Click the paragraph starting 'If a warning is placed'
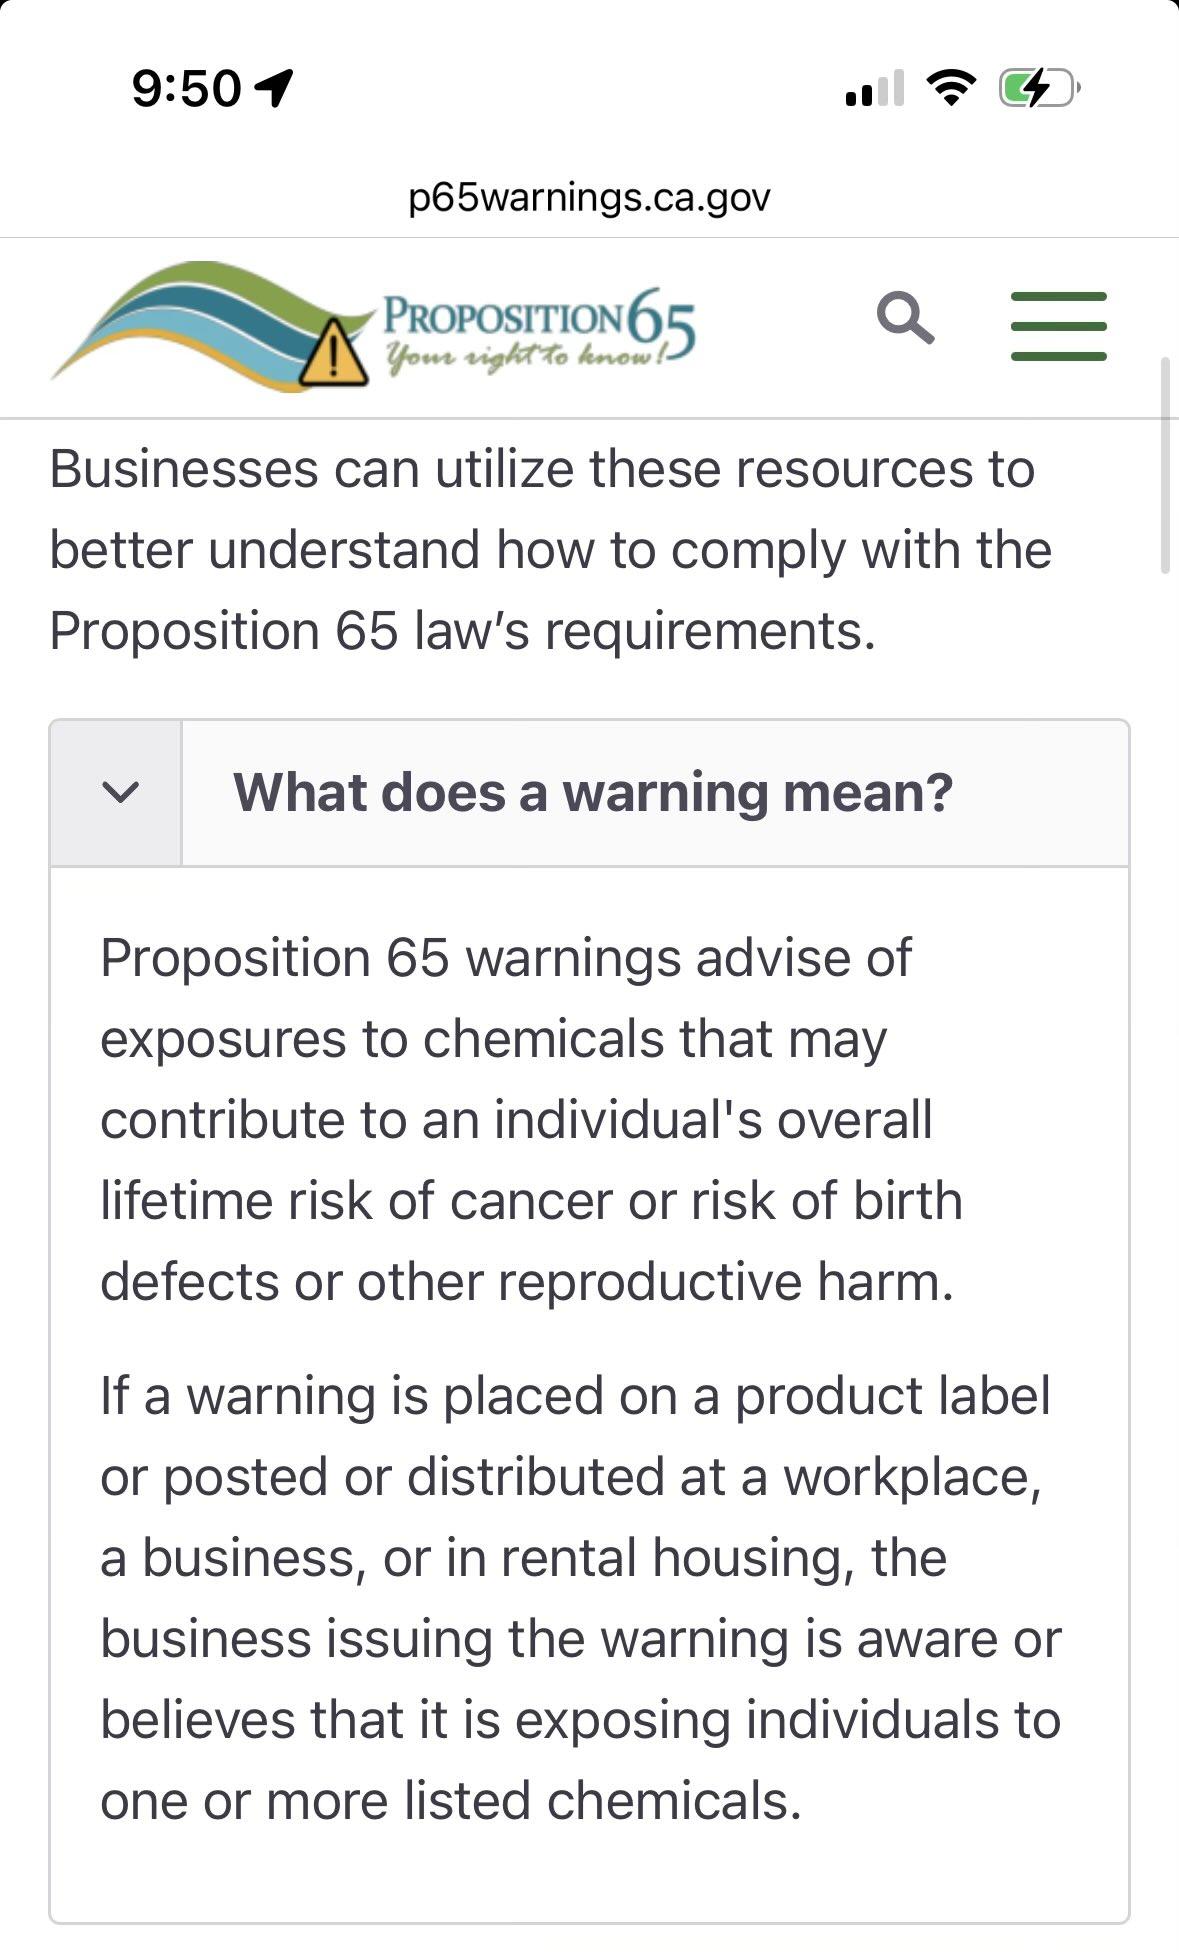This screenshot has height=1952, width=1179. tap(580, 1598)
